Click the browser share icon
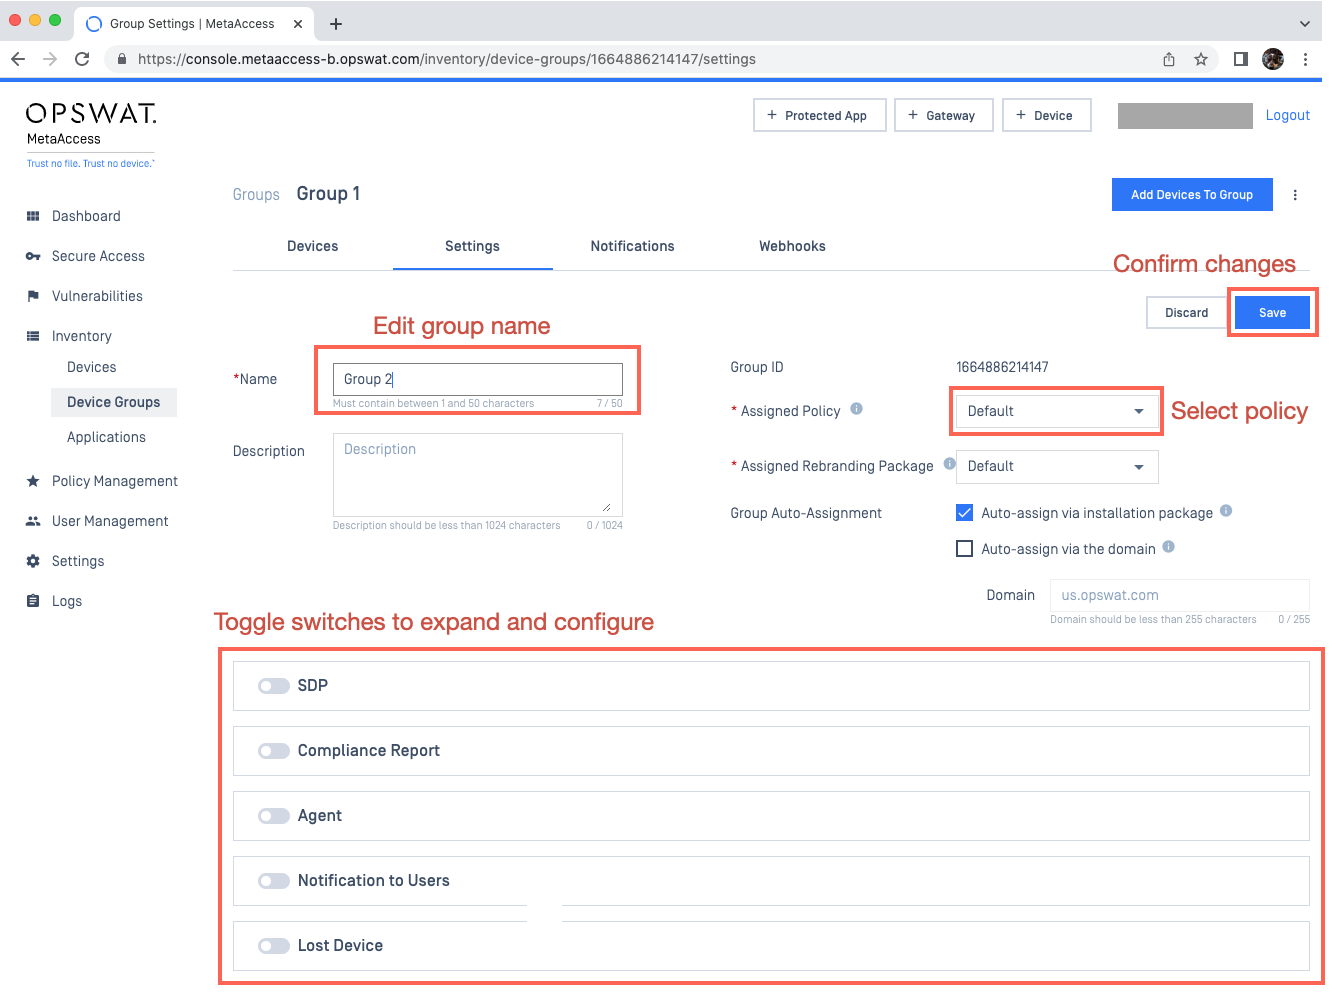This screenshot has height=1001, width=1339. click(1169, 59)
